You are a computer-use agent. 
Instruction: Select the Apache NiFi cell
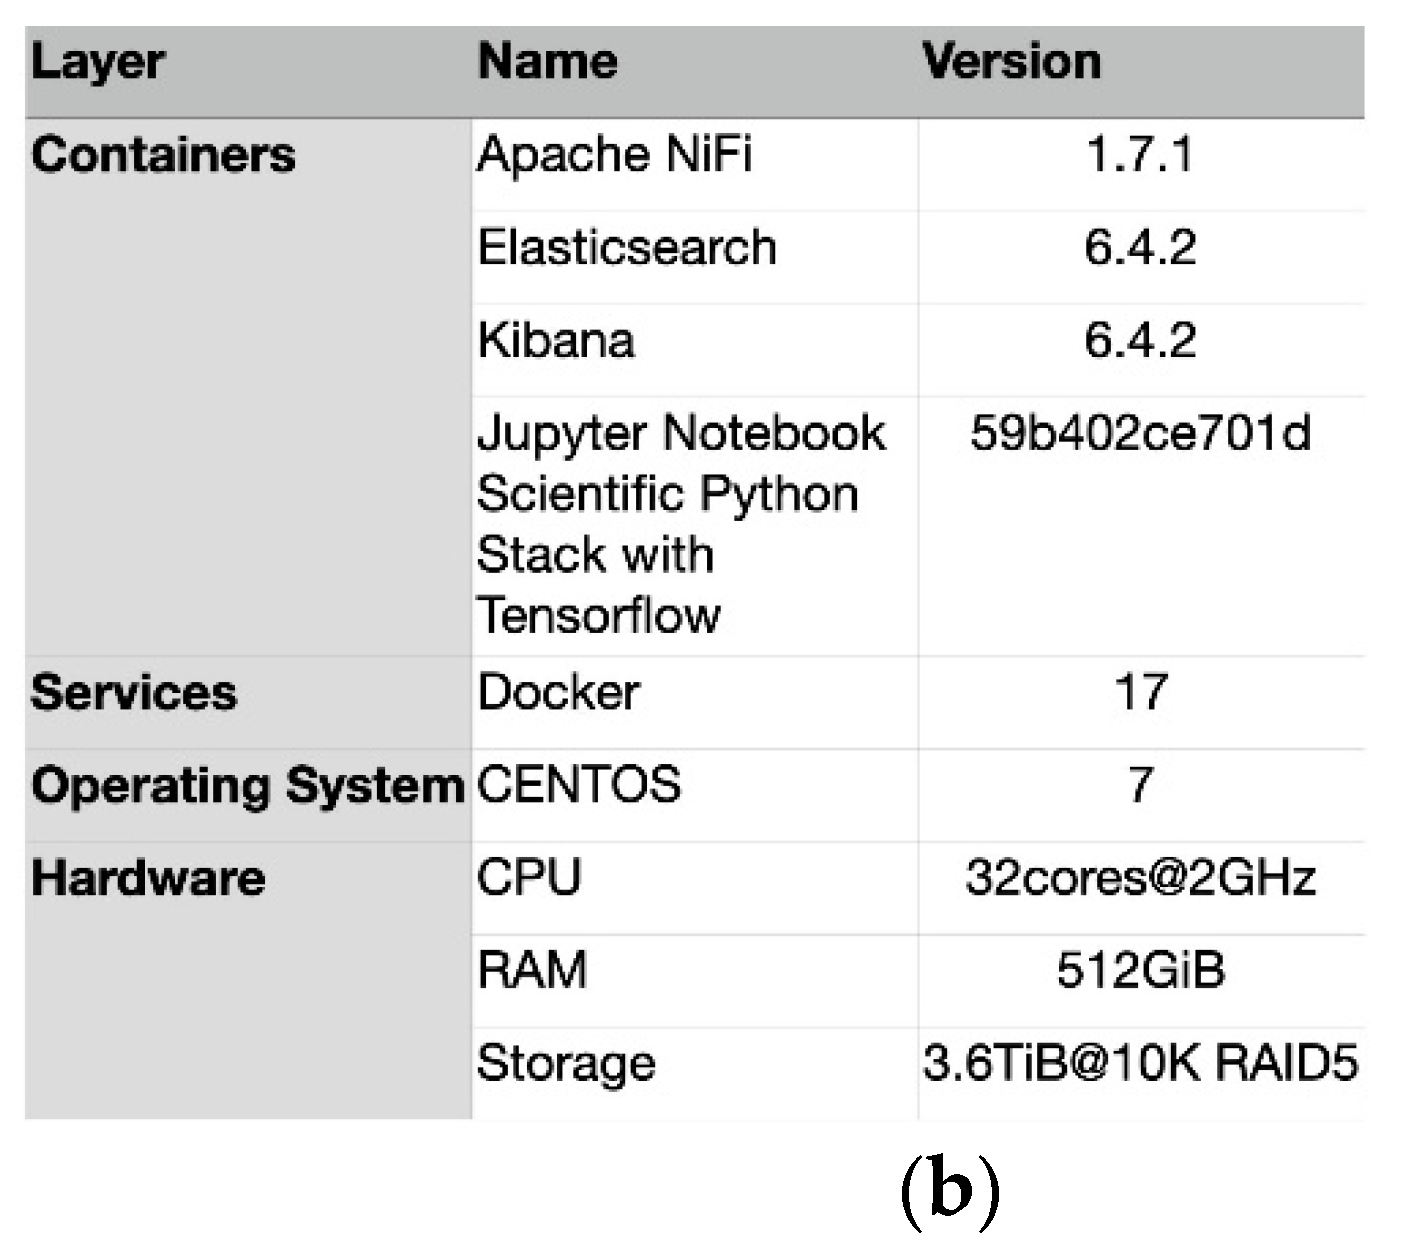614,156
